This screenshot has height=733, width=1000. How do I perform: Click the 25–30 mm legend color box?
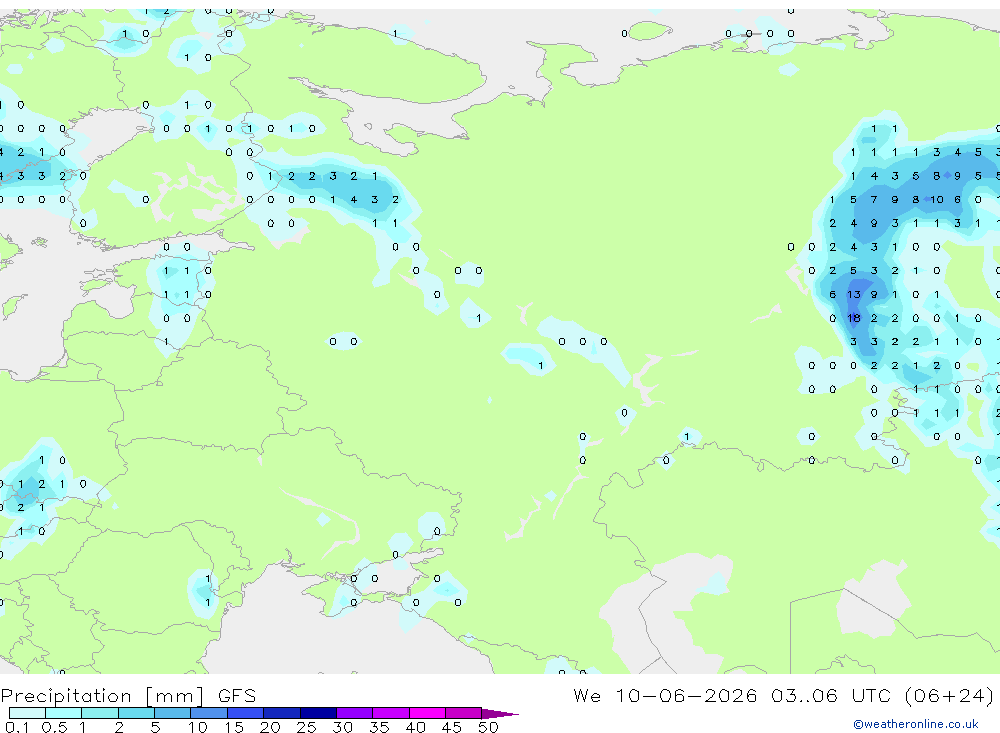(318, 713)
